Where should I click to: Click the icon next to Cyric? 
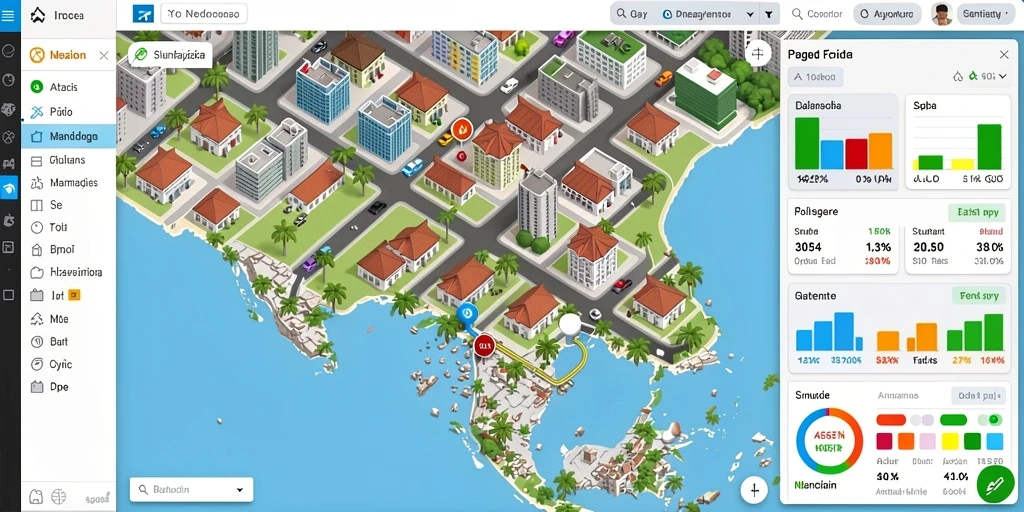37,364
